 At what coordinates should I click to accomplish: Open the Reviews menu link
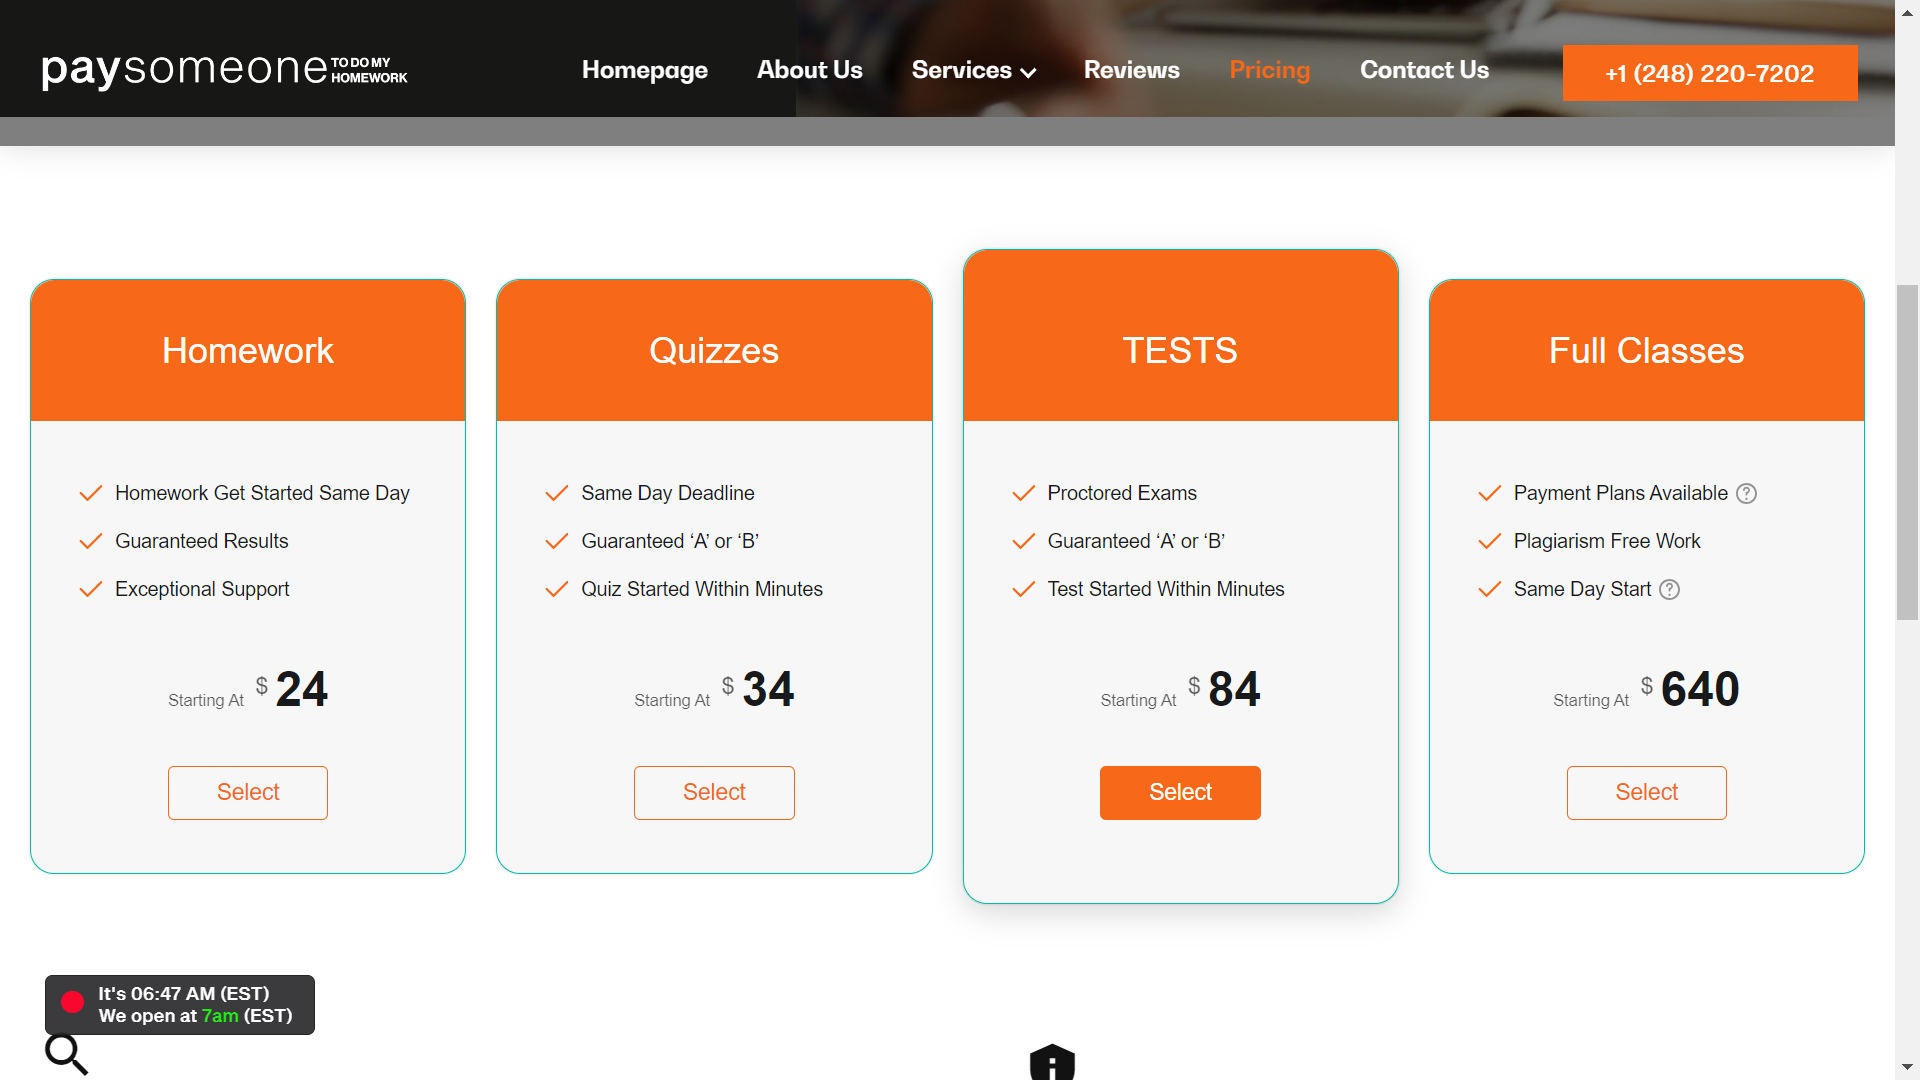1131,70
